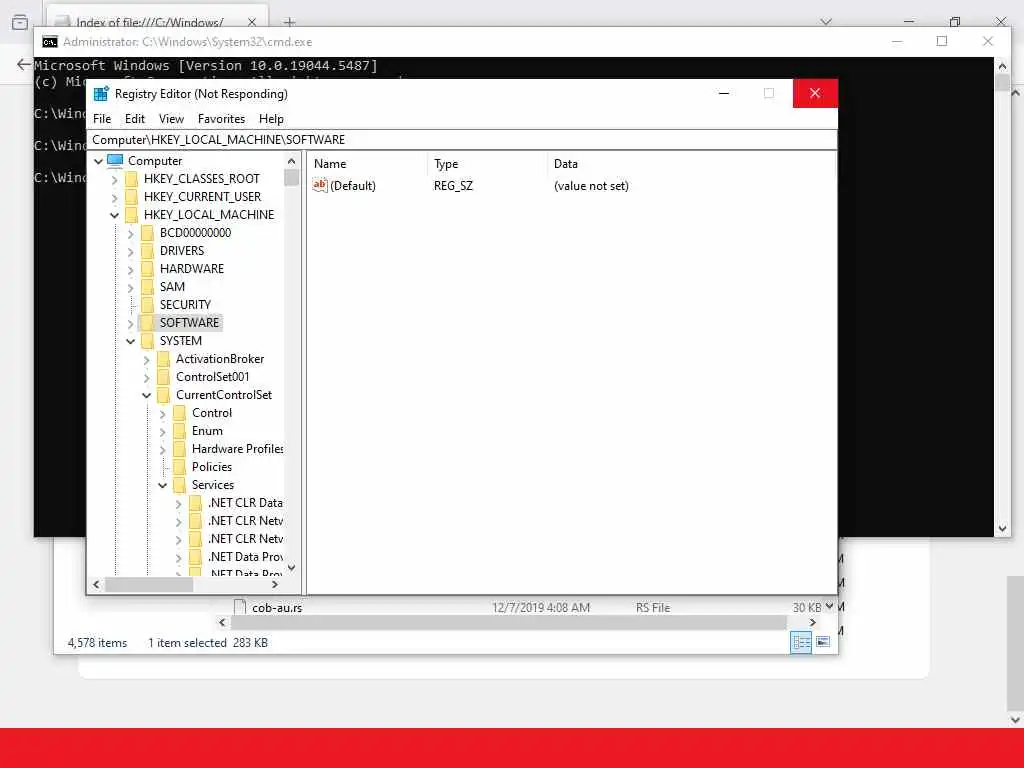This screenshot has width=1024, height=768.
Task: Click the ActivationBroker folder icon
Action: point(163,359)
